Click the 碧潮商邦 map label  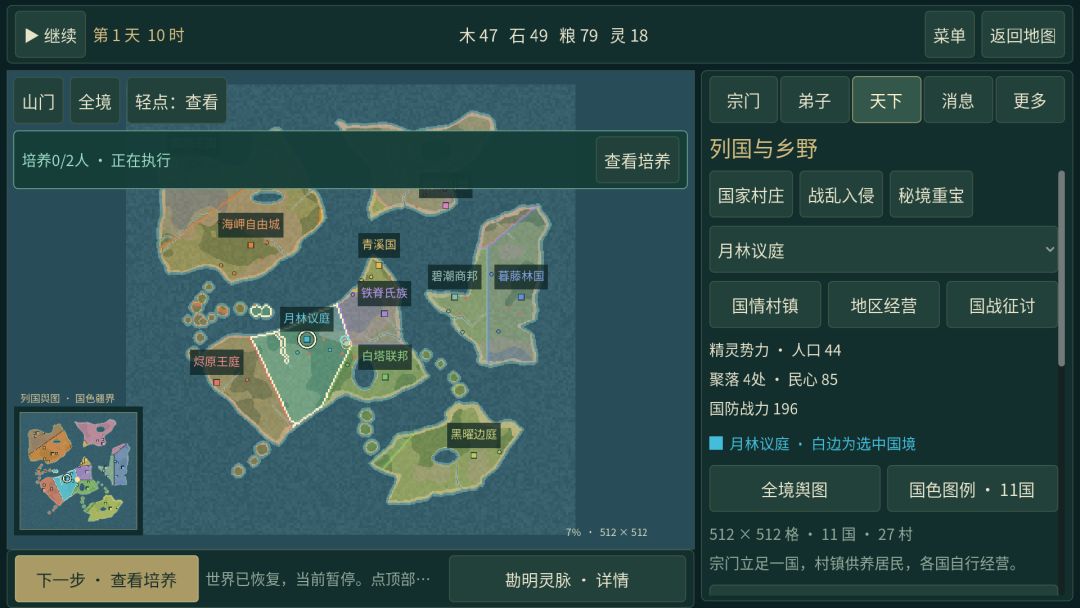(x=454, y=276)
